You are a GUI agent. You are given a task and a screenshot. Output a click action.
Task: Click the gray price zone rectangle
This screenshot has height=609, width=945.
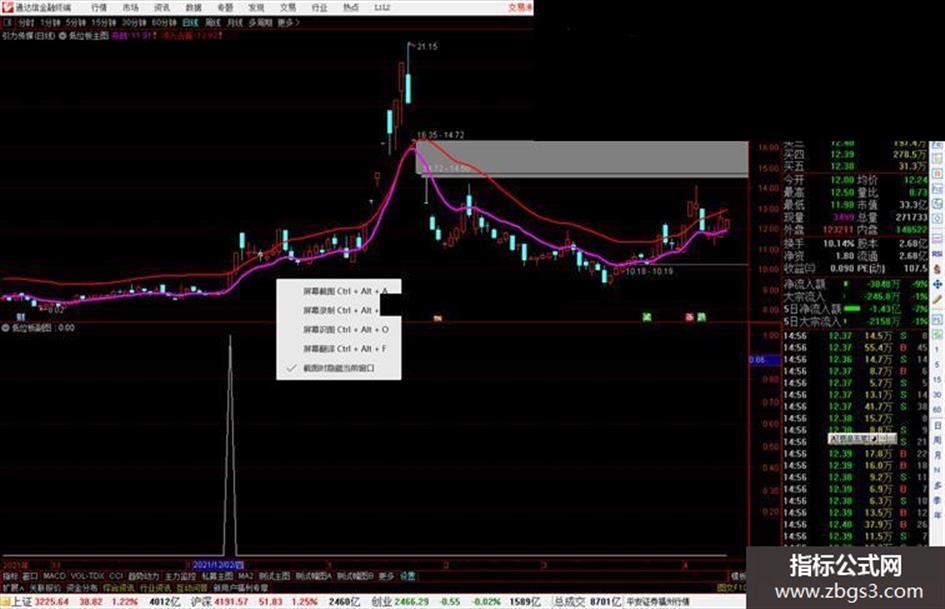coord(582,159)
